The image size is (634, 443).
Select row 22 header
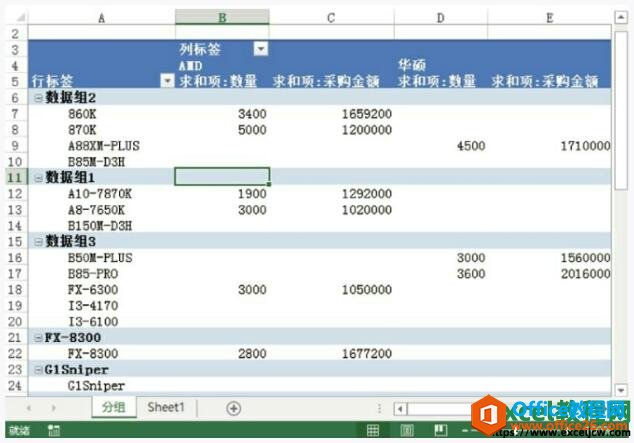pyautogui.click(x=15, y=354)
